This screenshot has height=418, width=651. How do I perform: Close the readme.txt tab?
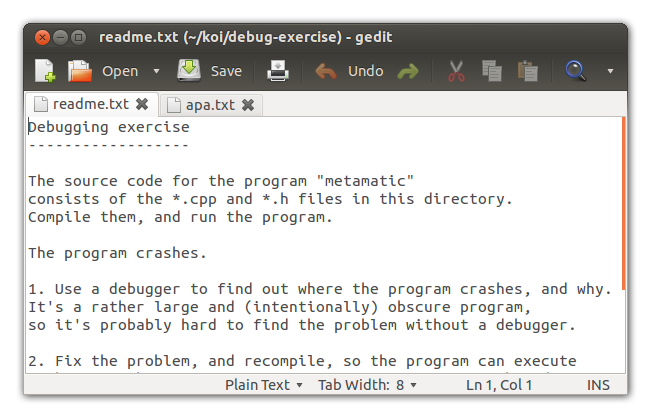[x=142, y=104]
